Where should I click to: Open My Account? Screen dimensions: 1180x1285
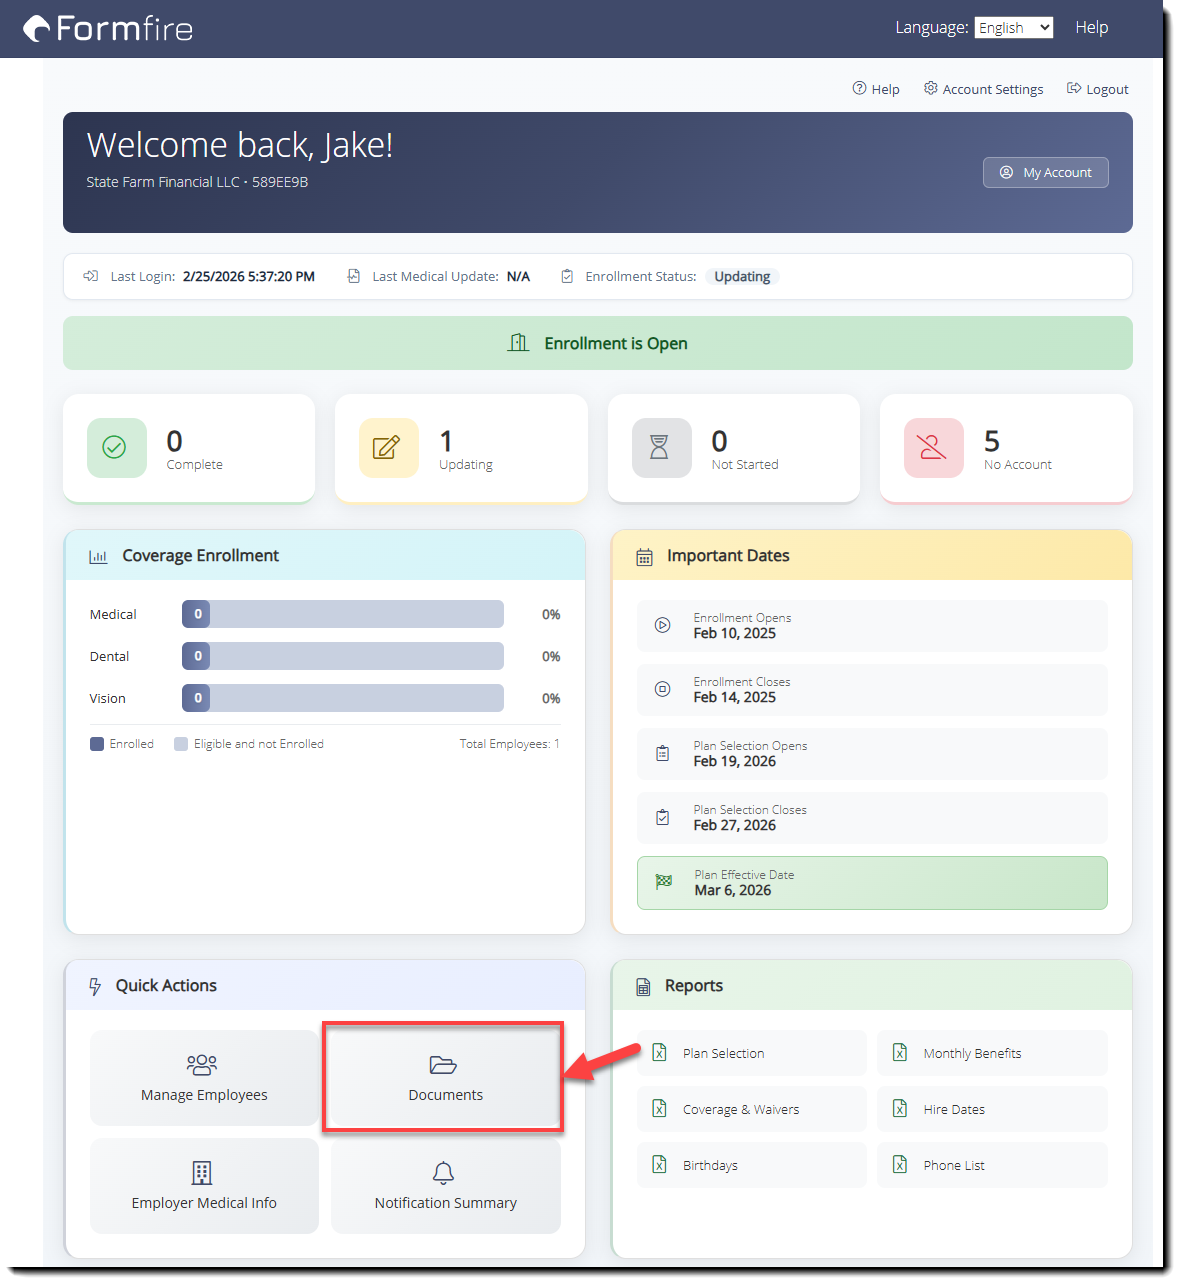(1045, 172)
